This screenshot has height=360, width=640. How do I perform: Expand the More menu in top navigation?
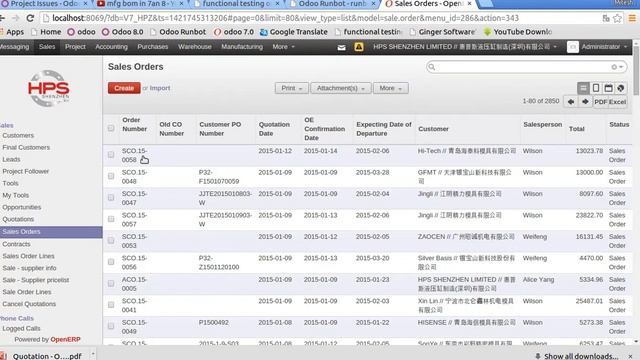[x=283, y=47]
